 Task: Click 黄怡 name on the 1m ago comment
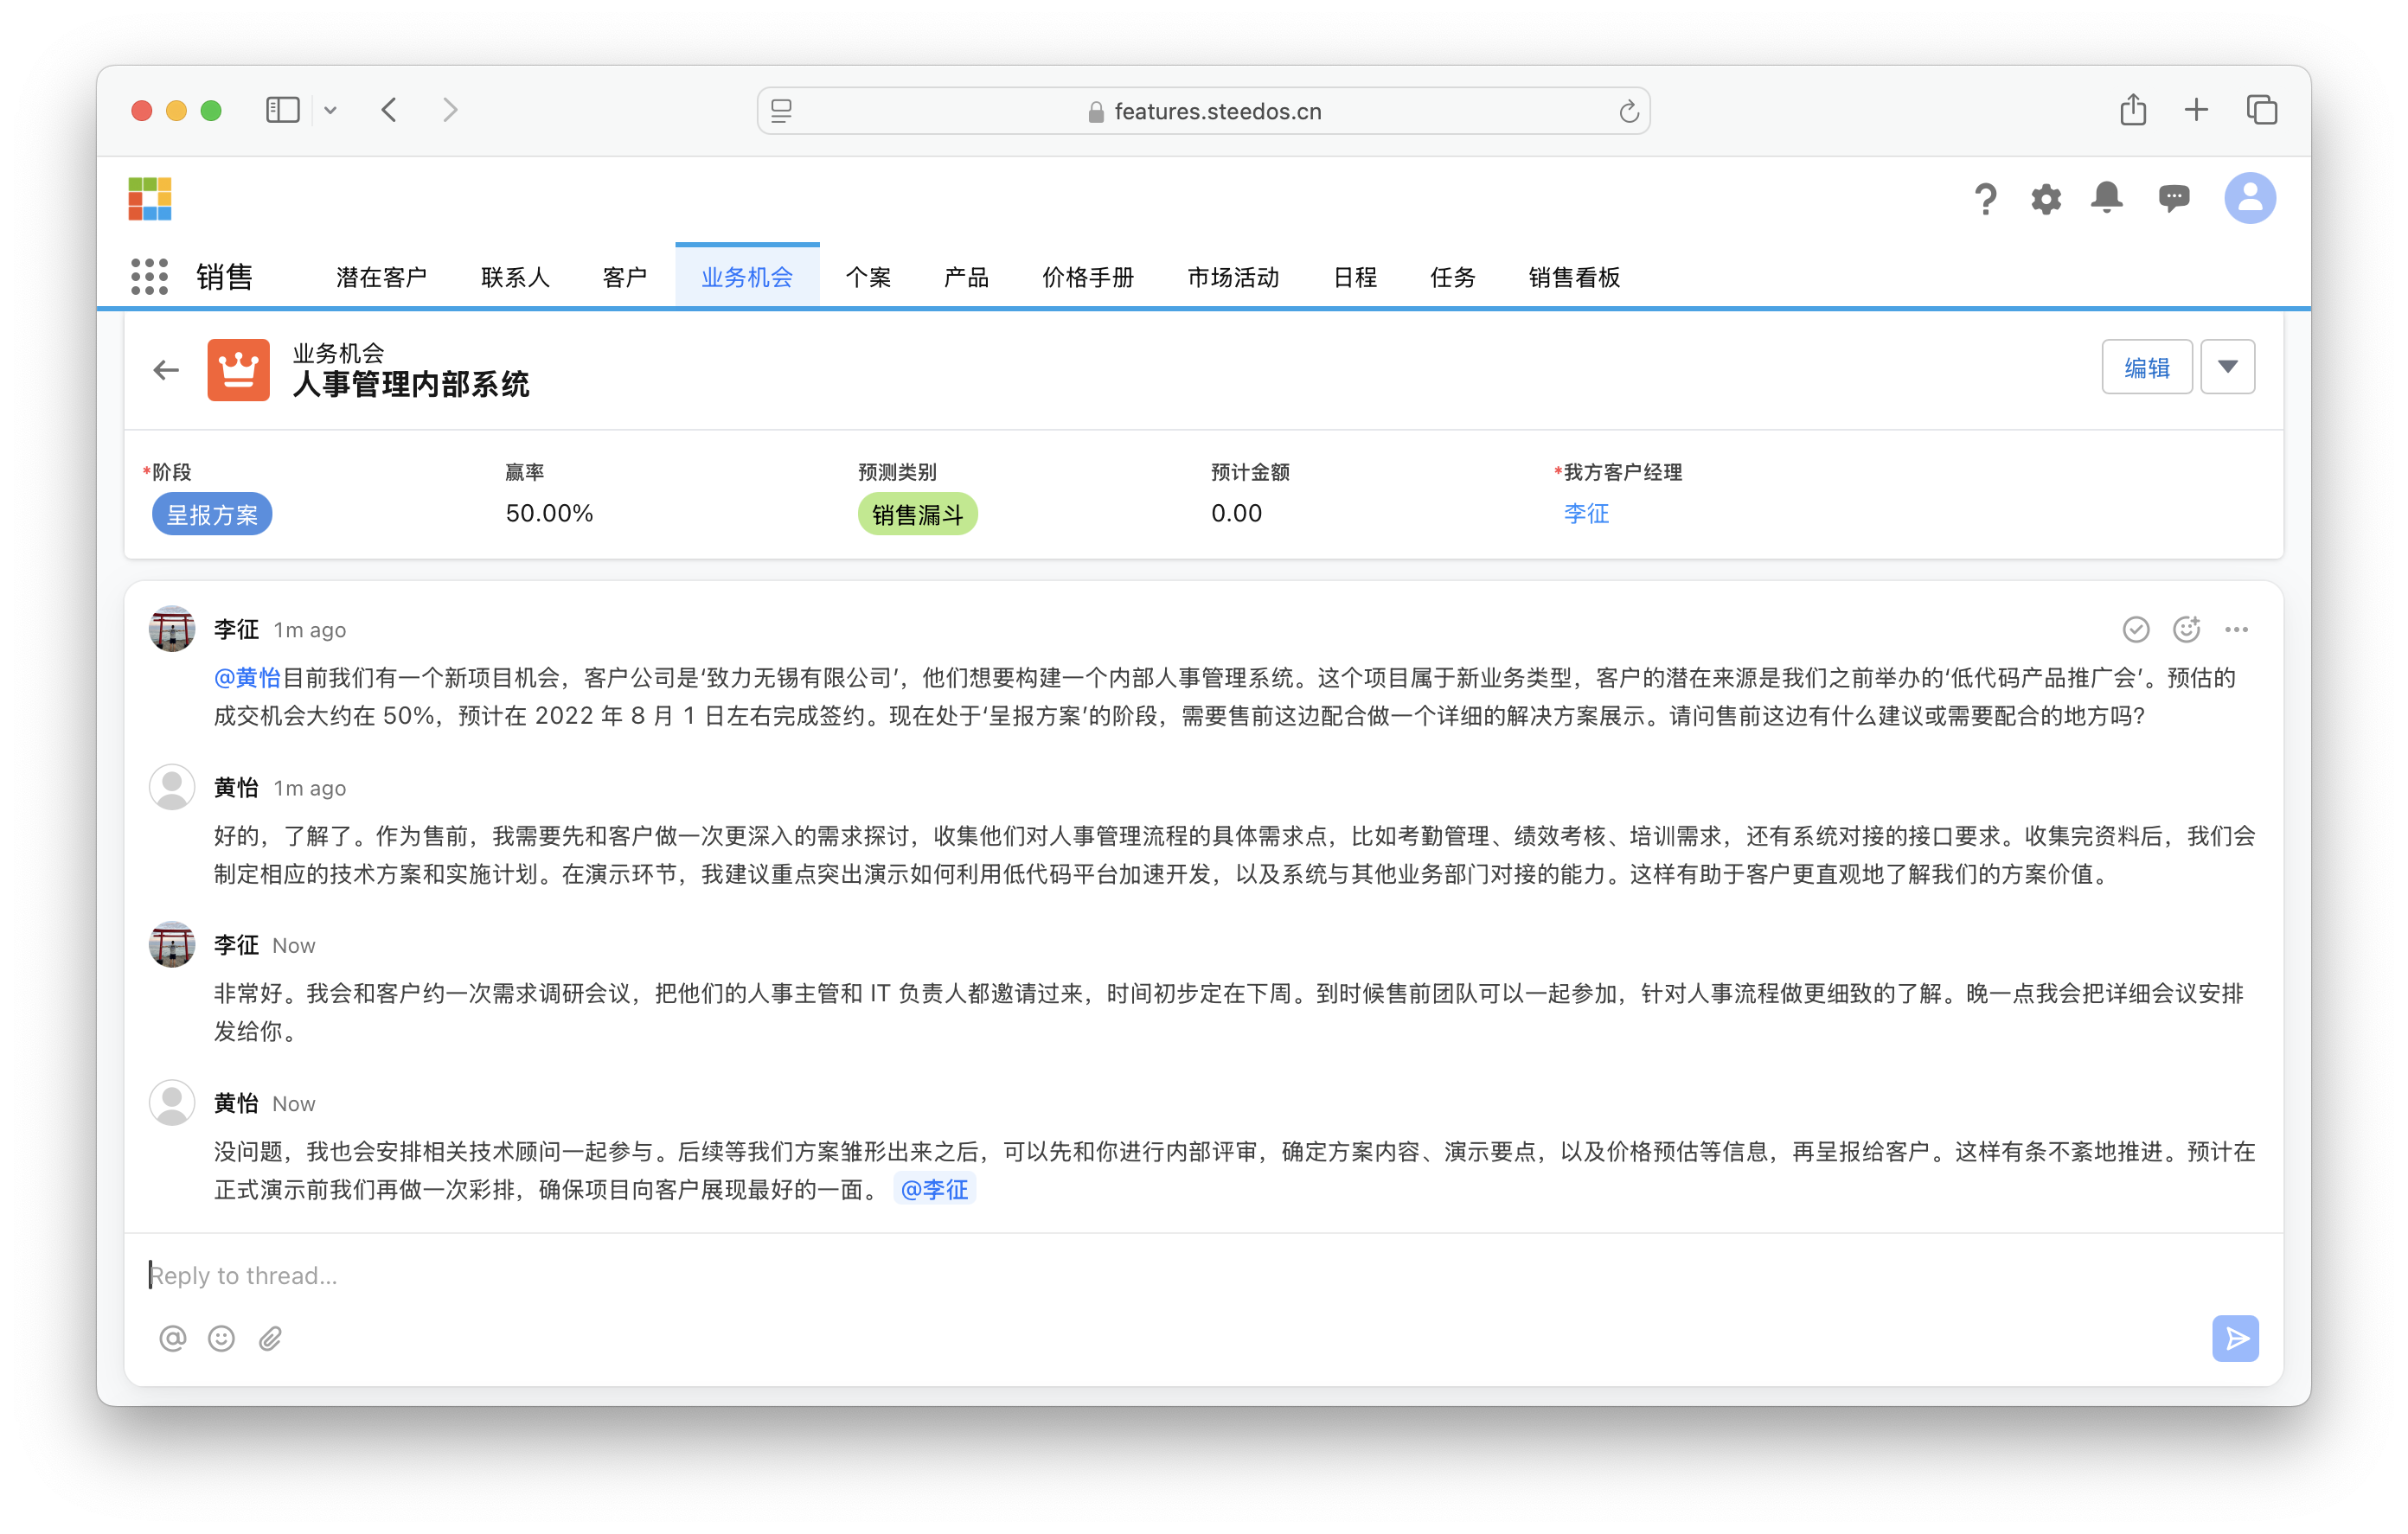click(x=236, y=788)
